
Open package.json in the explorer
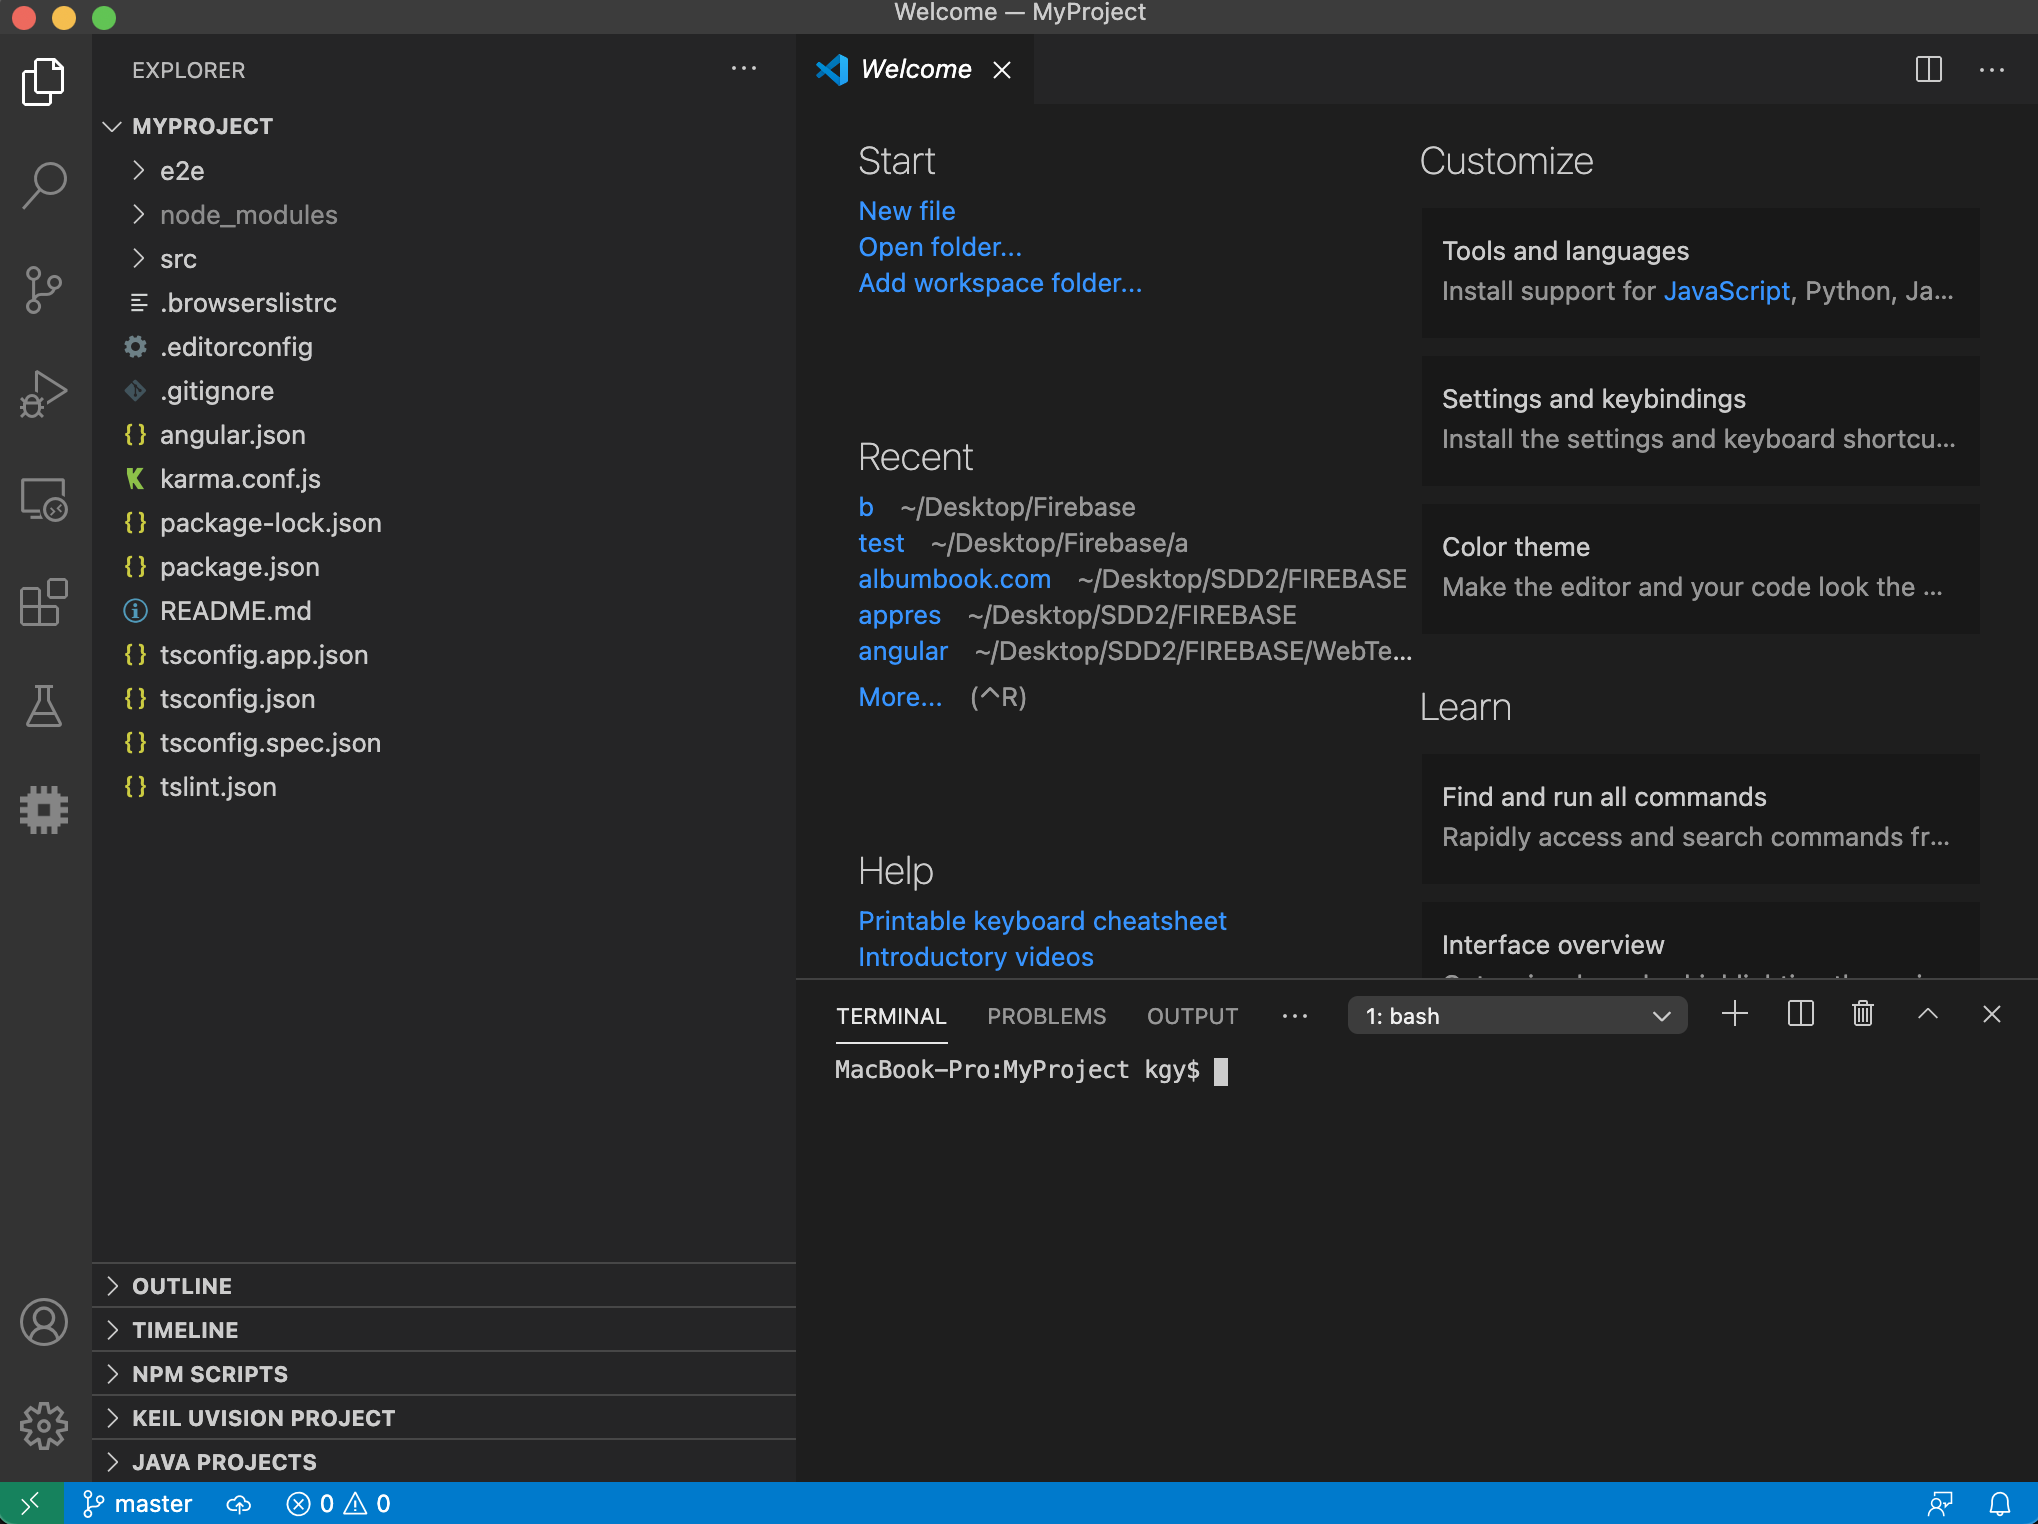pyautogui.click(x=240, y=567)
